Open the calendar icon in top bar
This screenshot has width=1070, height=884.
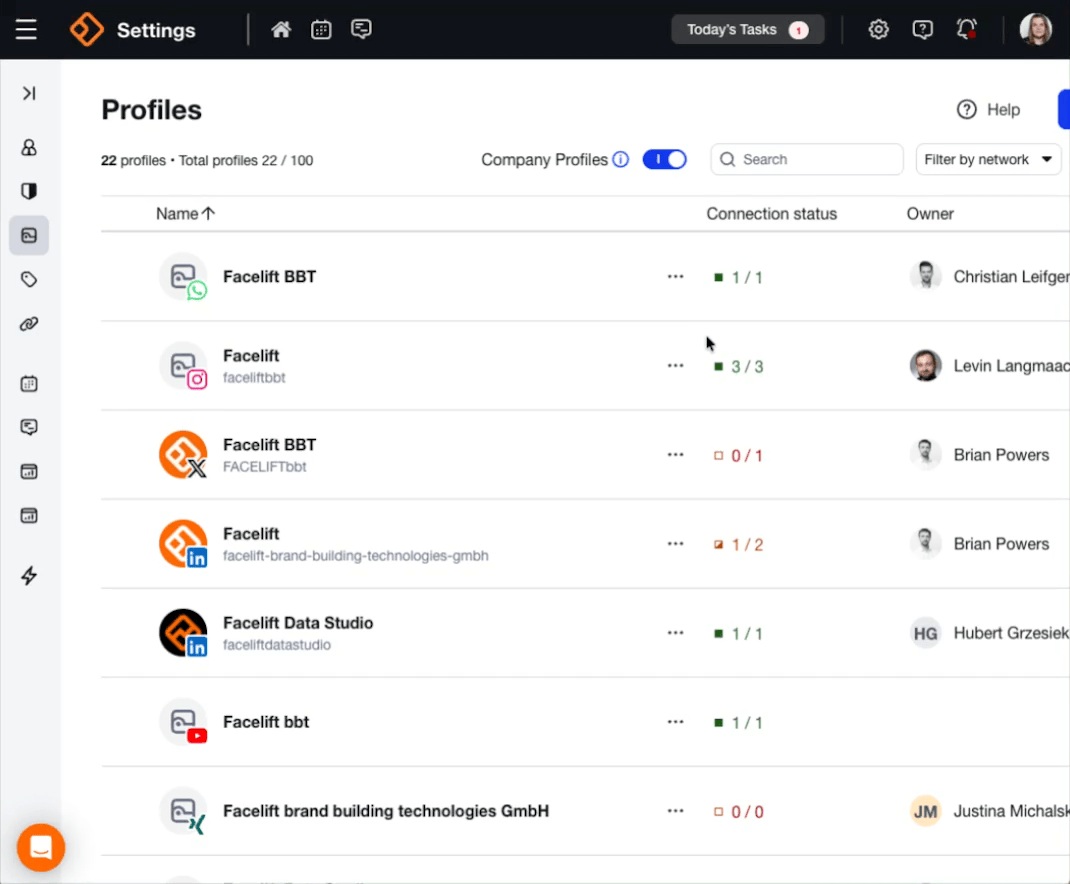321,30
